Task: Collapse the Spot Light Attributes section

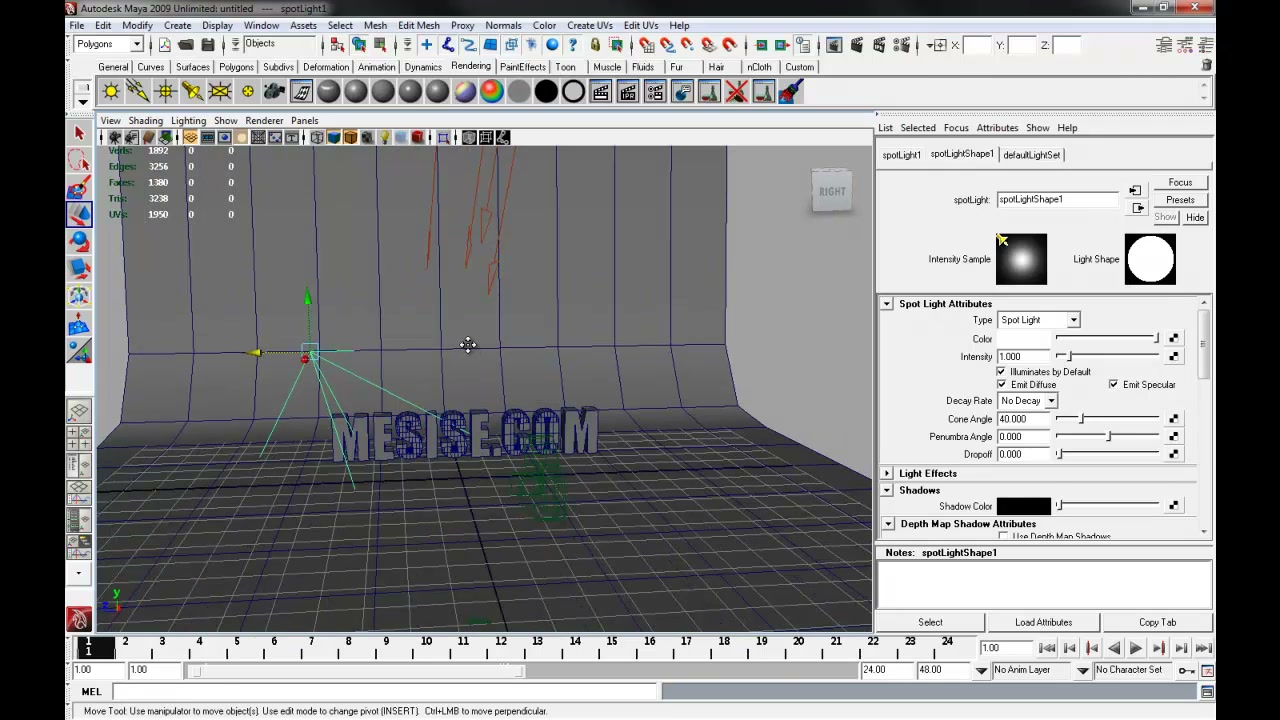Action: 887,304
